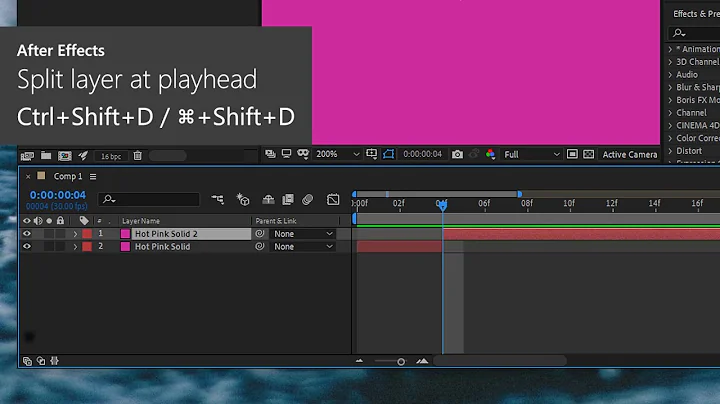Open Interpret Footage icon in project panel

pos(27,156)
